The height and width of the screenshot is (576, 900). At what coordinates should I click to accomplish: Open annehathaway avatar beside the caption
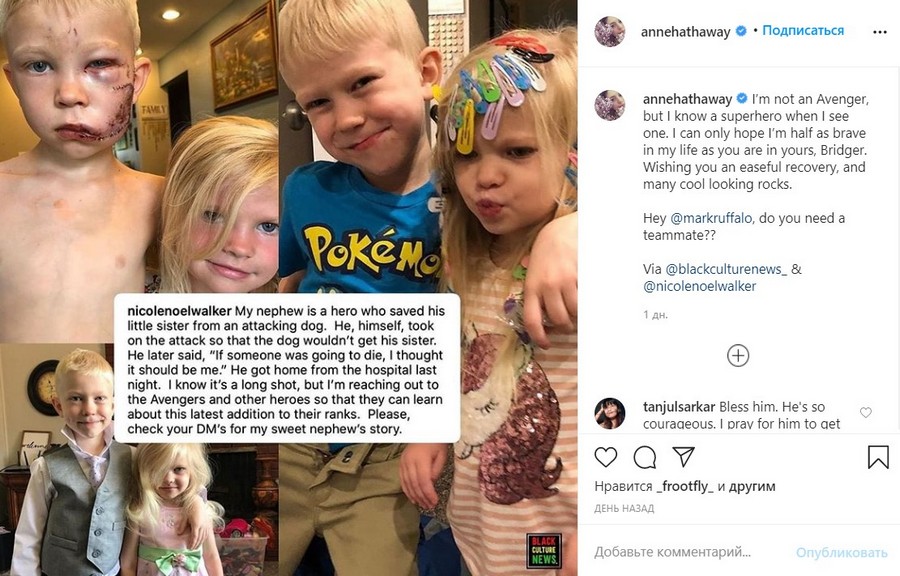(x=610, y=104)
